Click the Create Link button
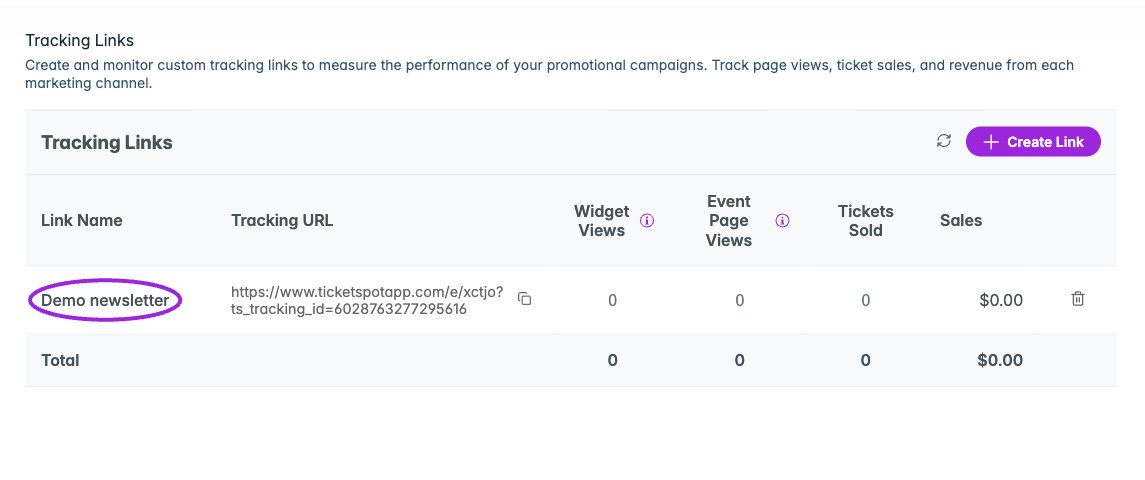The width and height of the screenshot is (1145, 480). click(1033, 142)
